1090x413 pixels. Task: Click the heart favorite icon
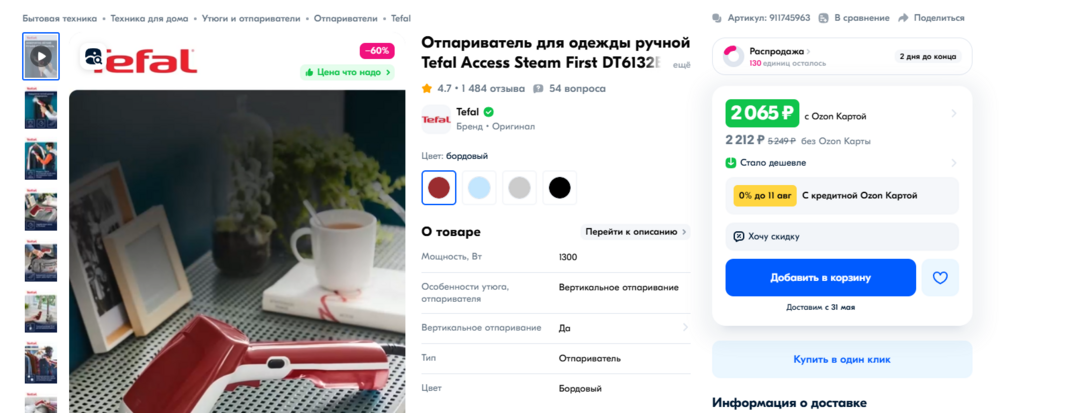[940, 278]
